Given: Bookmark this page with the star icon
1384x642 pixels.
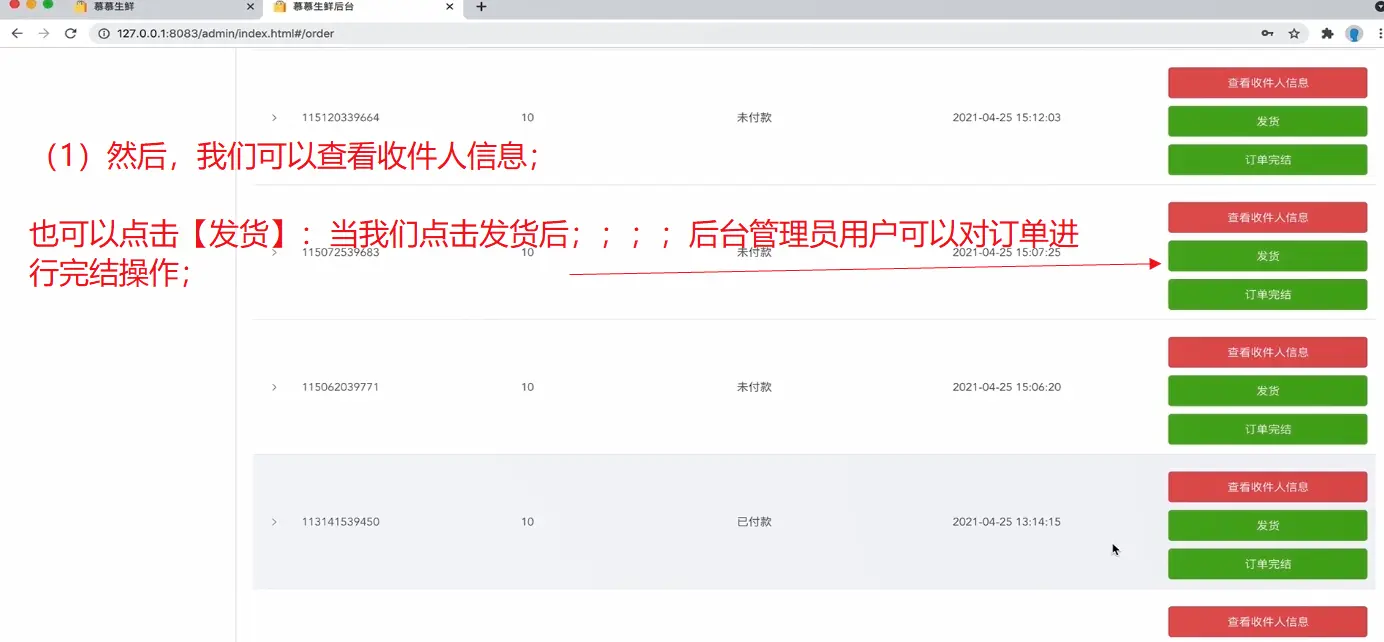Looking at the screenshot, I should [1294, 33].
